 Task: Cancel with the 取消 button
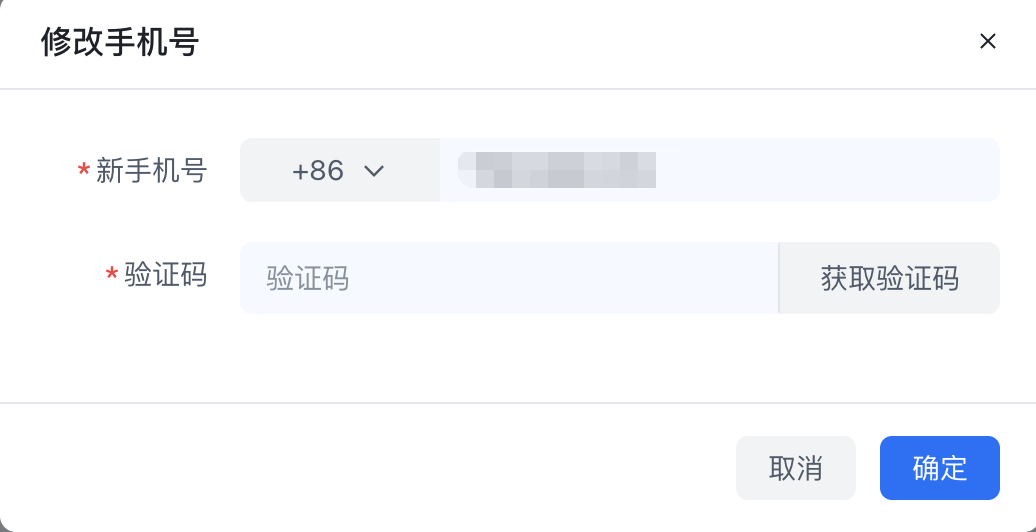click(x=795, y=468)
